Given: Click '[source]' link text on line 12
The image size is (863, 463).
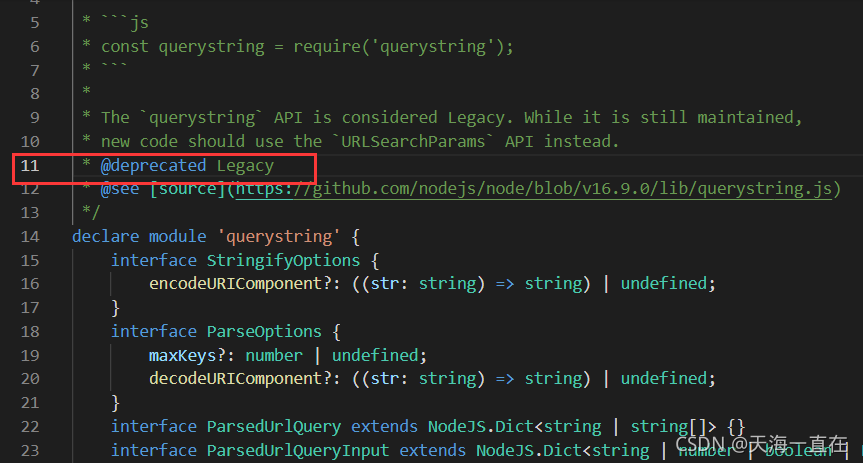Looking at the screenshot, I should point(187,189).
